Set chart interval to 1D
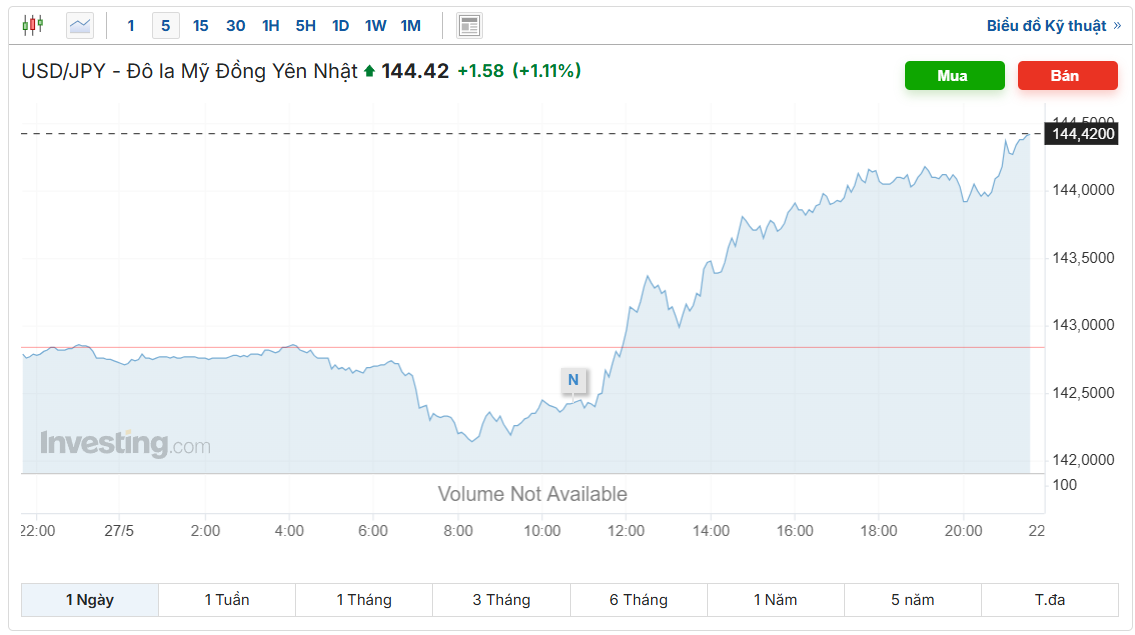The image size is (1135, 635). [x=340, y=26]
